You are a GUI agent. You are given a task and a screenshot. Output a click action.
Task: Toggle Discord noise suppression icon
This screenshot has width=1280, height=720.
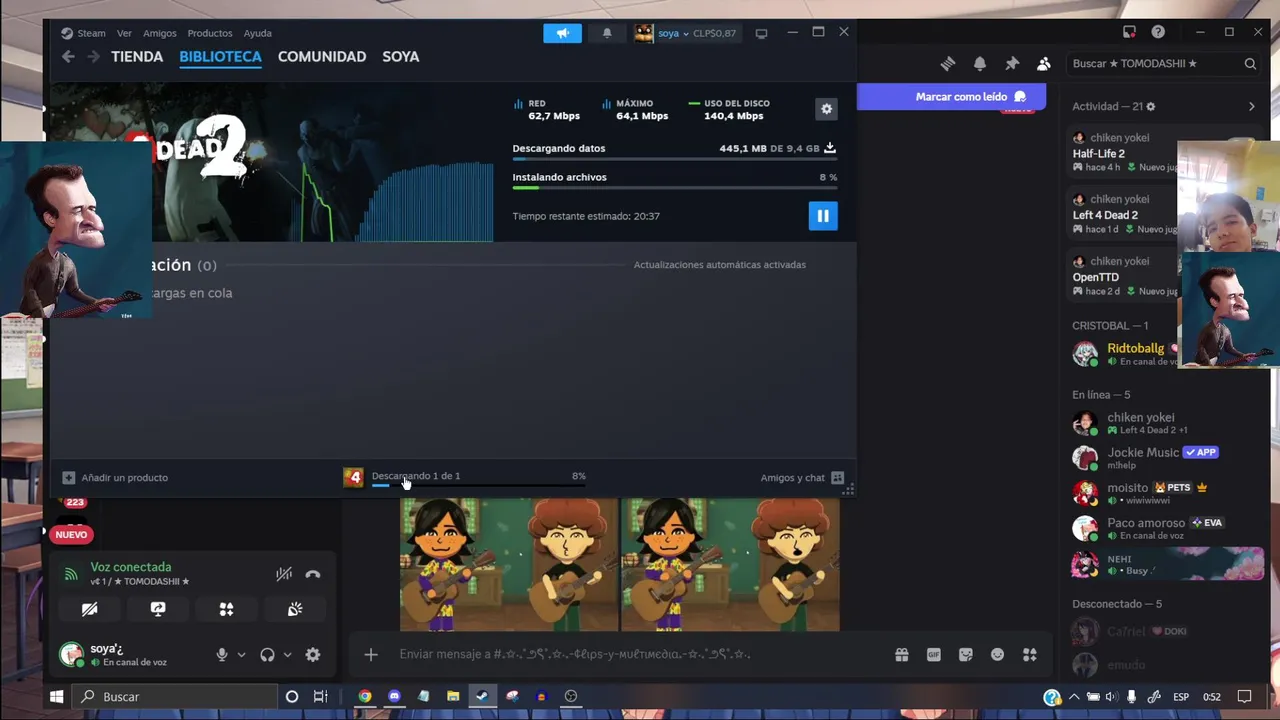pyautogui.click(x=284, y=574)
